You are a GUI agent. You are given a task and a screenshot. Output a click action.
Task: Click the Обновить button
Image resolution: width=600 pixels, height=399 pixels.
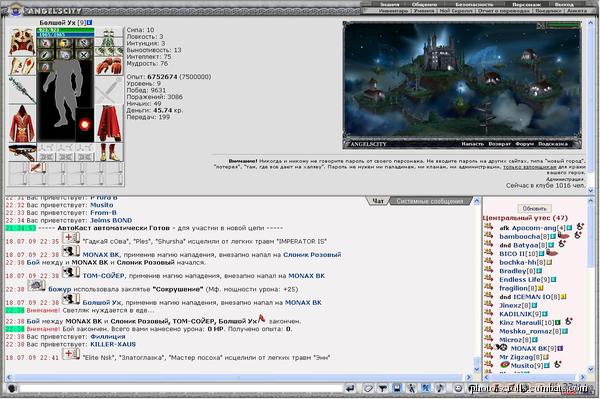pos(534,208)
